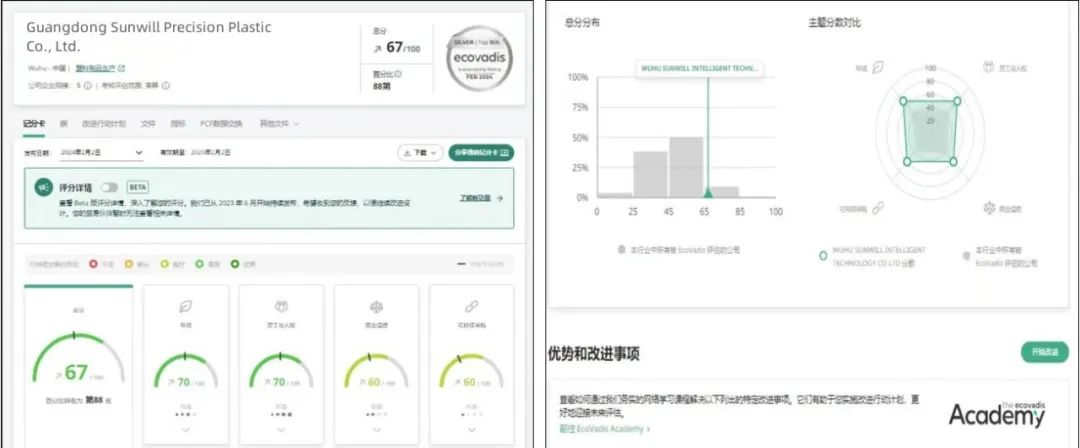Click the chain-link icon beside the radar chart

[877, 208]
